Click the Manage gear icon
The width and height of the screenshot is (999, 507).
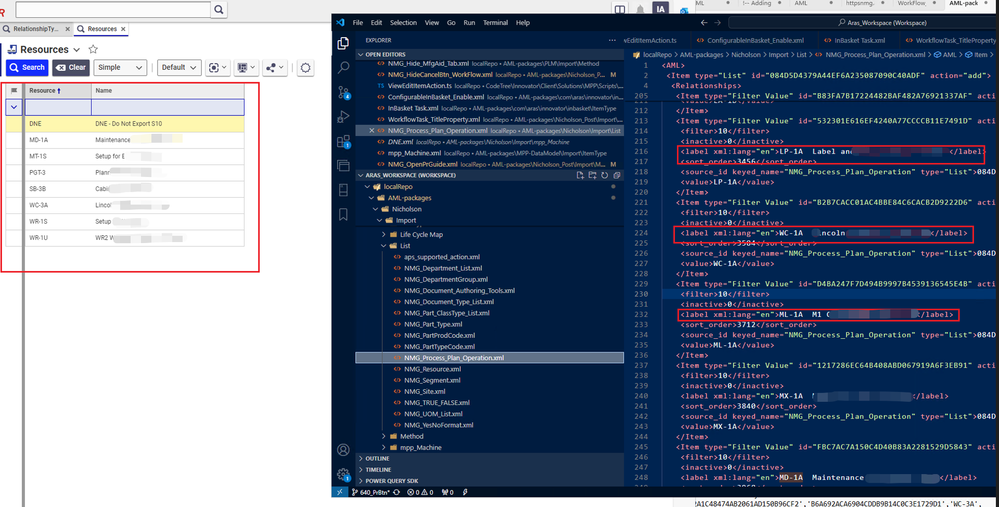[x=344, y=474]
